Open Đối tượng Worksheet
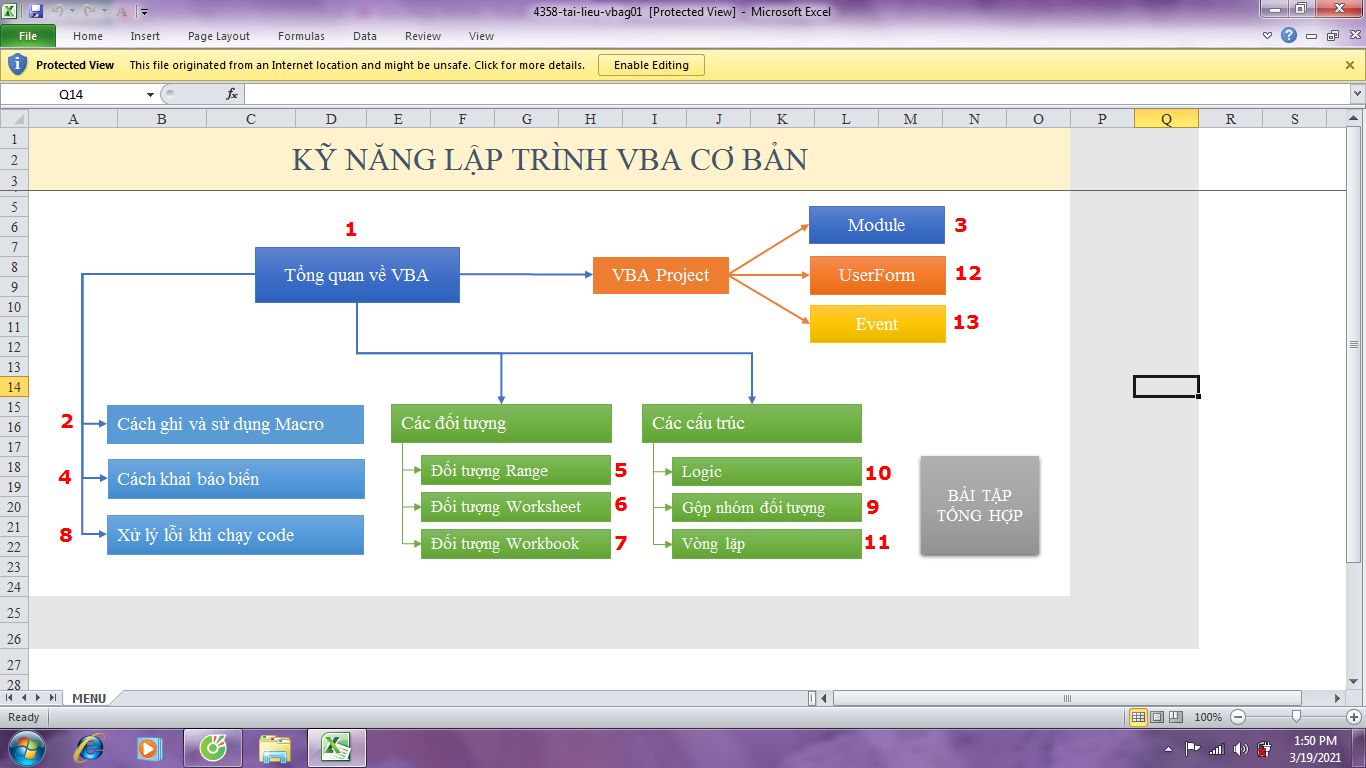 click(x=515, y=507)
